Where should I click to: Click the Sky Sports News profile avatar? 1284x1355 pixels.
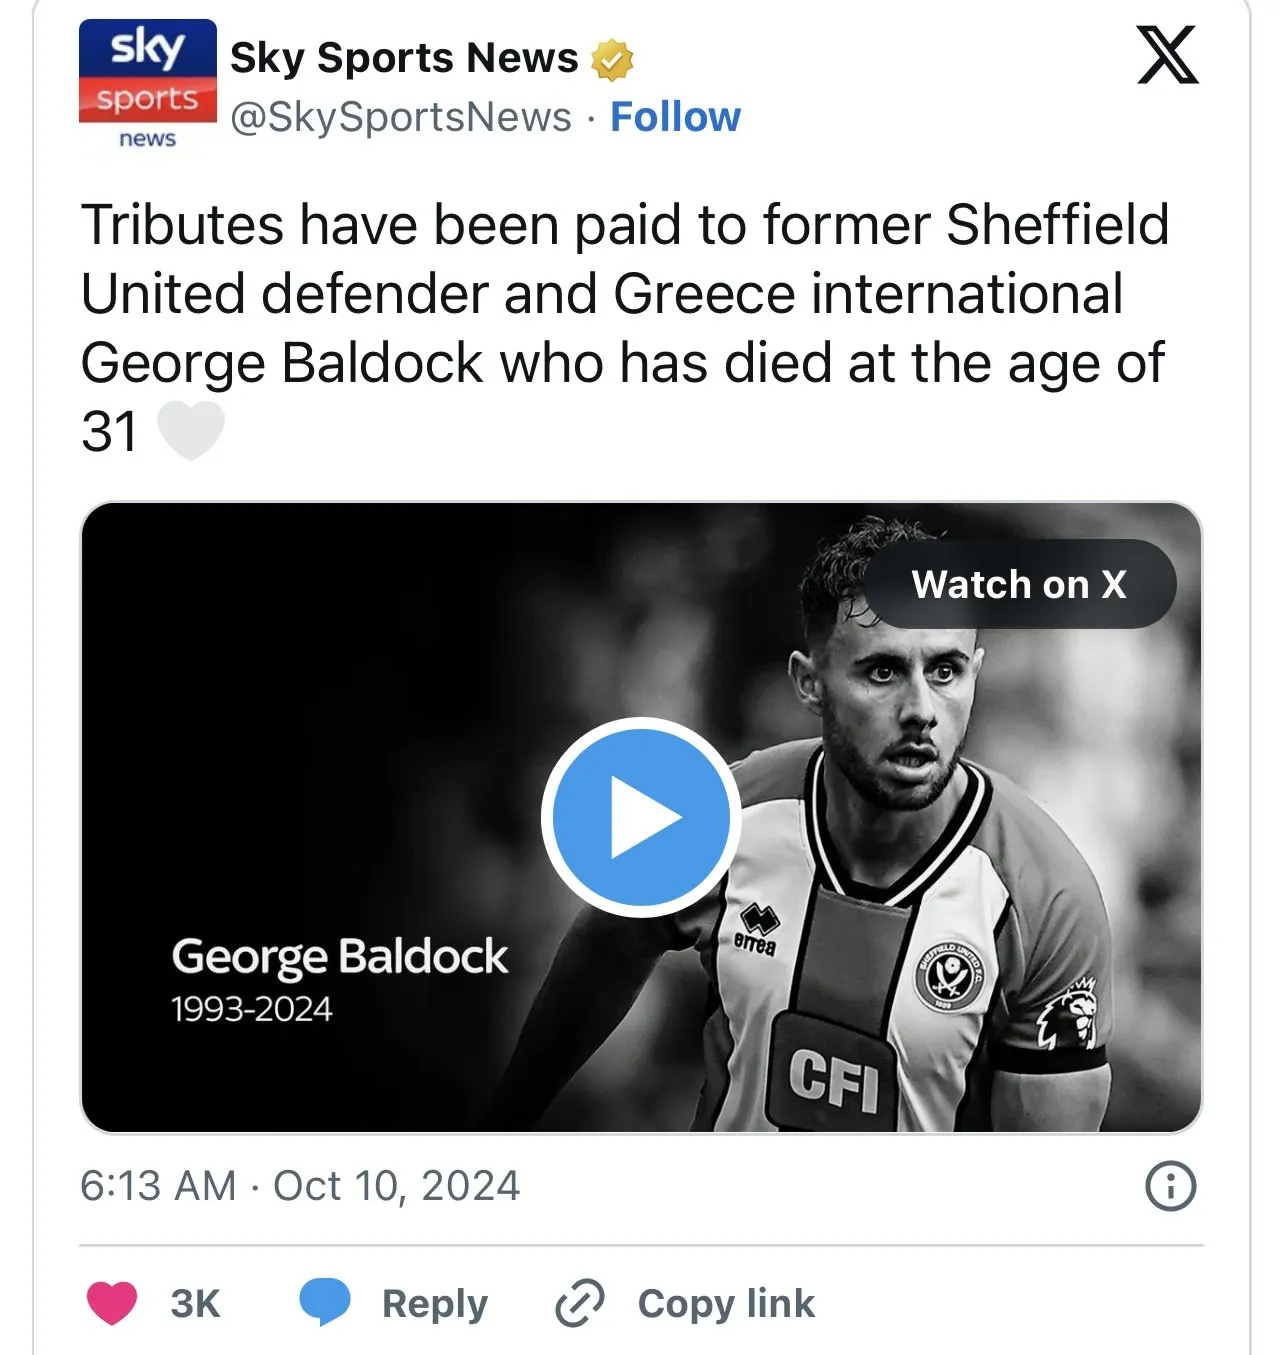[x=147, y=86]
